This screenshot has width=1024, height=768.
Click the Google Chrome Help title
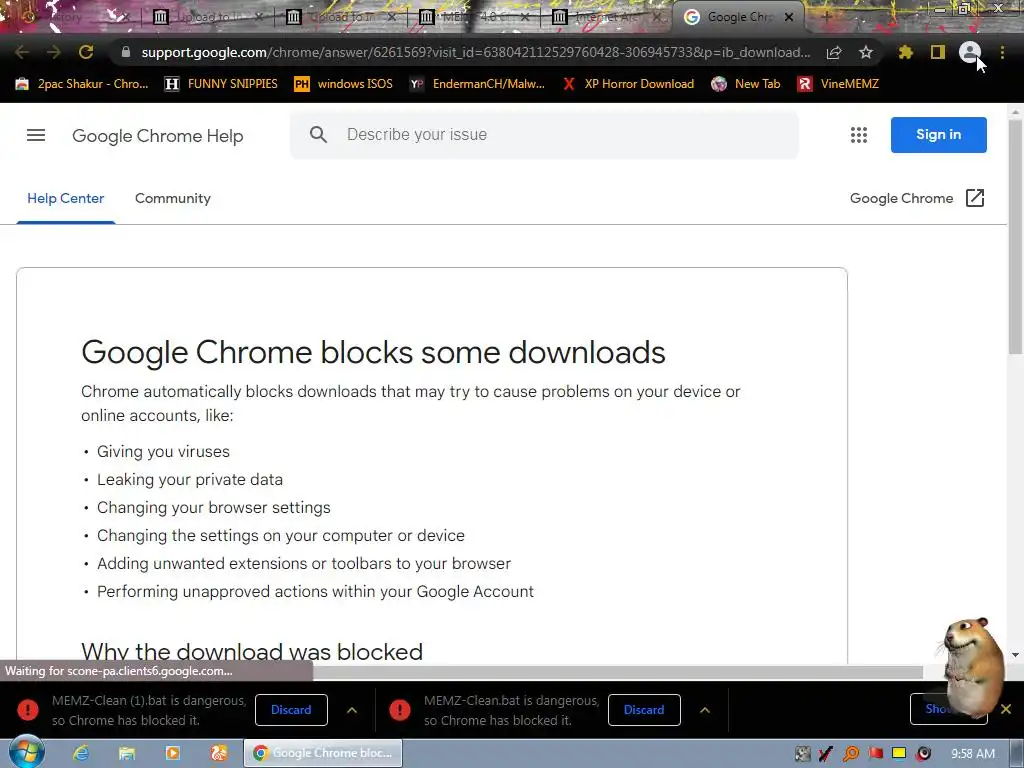point(157,136)
